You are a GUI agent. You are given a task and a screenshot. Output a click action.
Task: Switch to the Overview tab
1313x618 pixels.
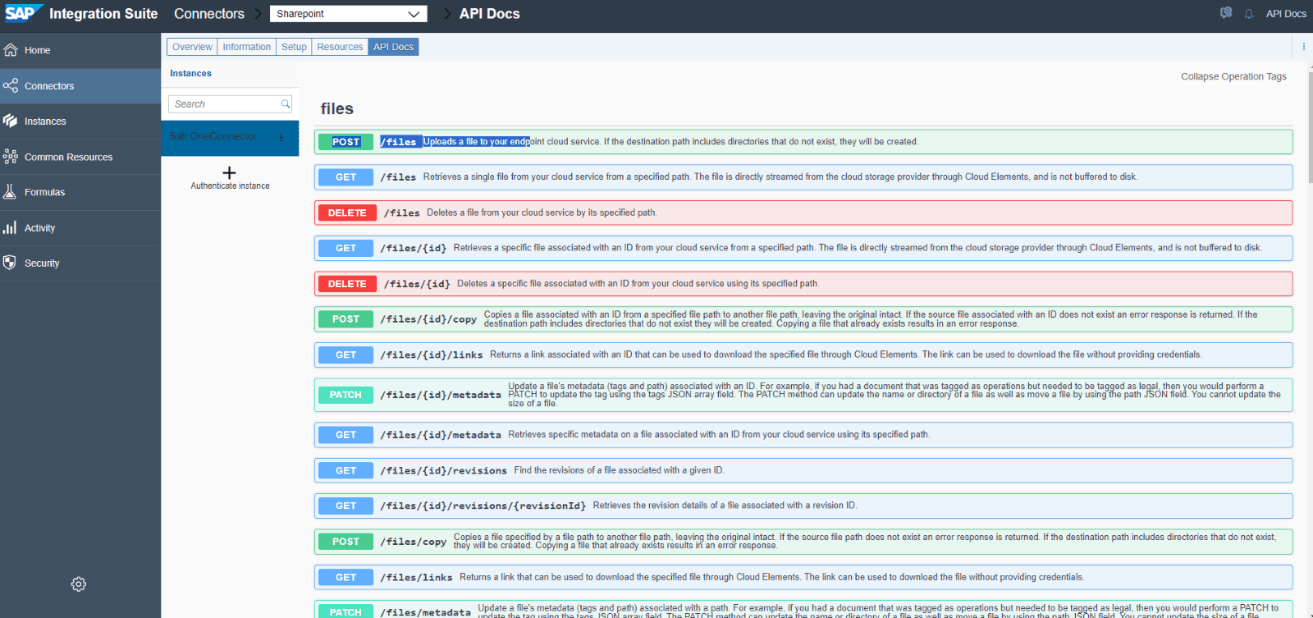pyautogui.click(x=192, y=47)
